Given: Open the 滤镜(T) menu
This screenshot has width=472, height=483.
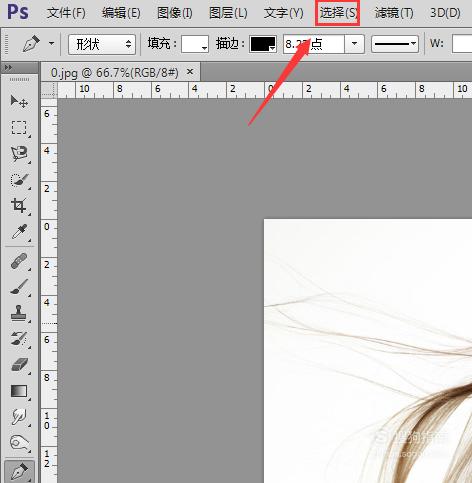Looking at the screenshot, I should click(394, 13).
